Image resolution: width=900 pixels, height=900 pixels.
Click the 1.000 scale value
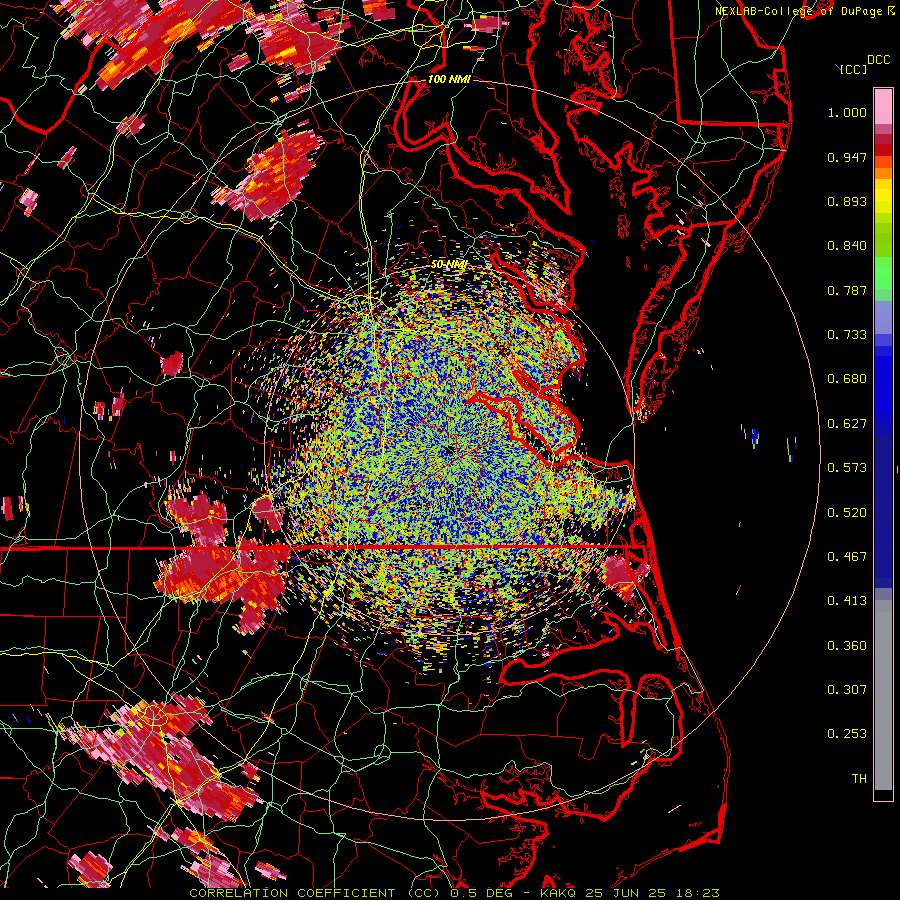click(847, 112)
